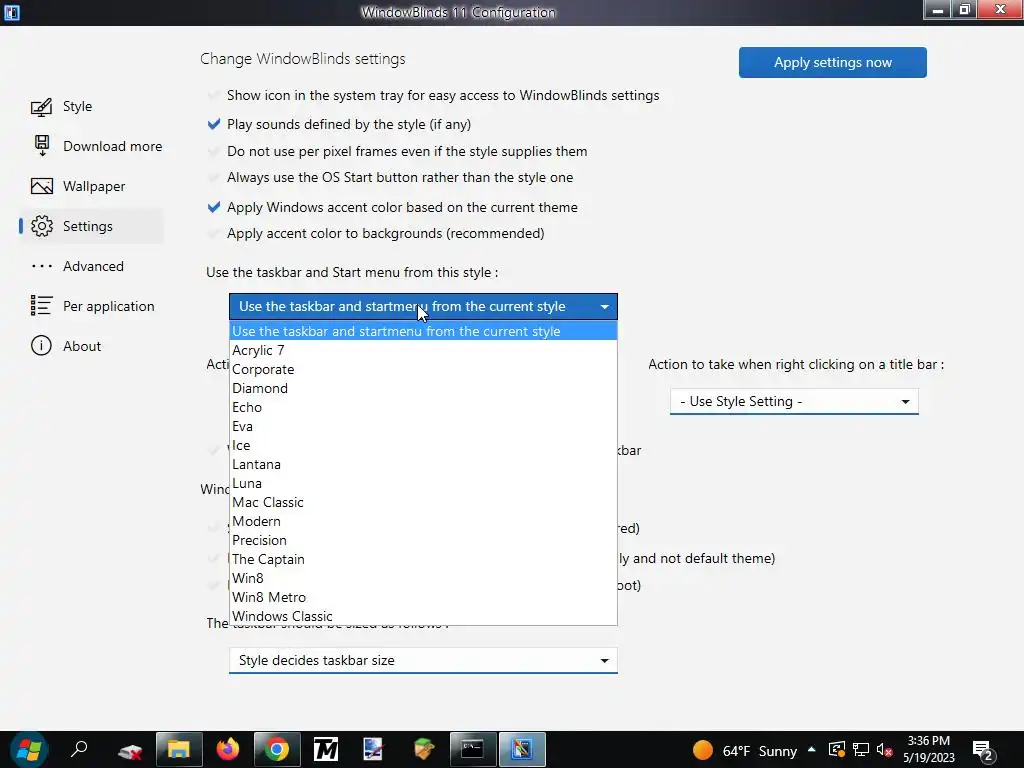Toggle Show icon in system tray checkbox
This screenshot has height=768, width=1024.
214,95
